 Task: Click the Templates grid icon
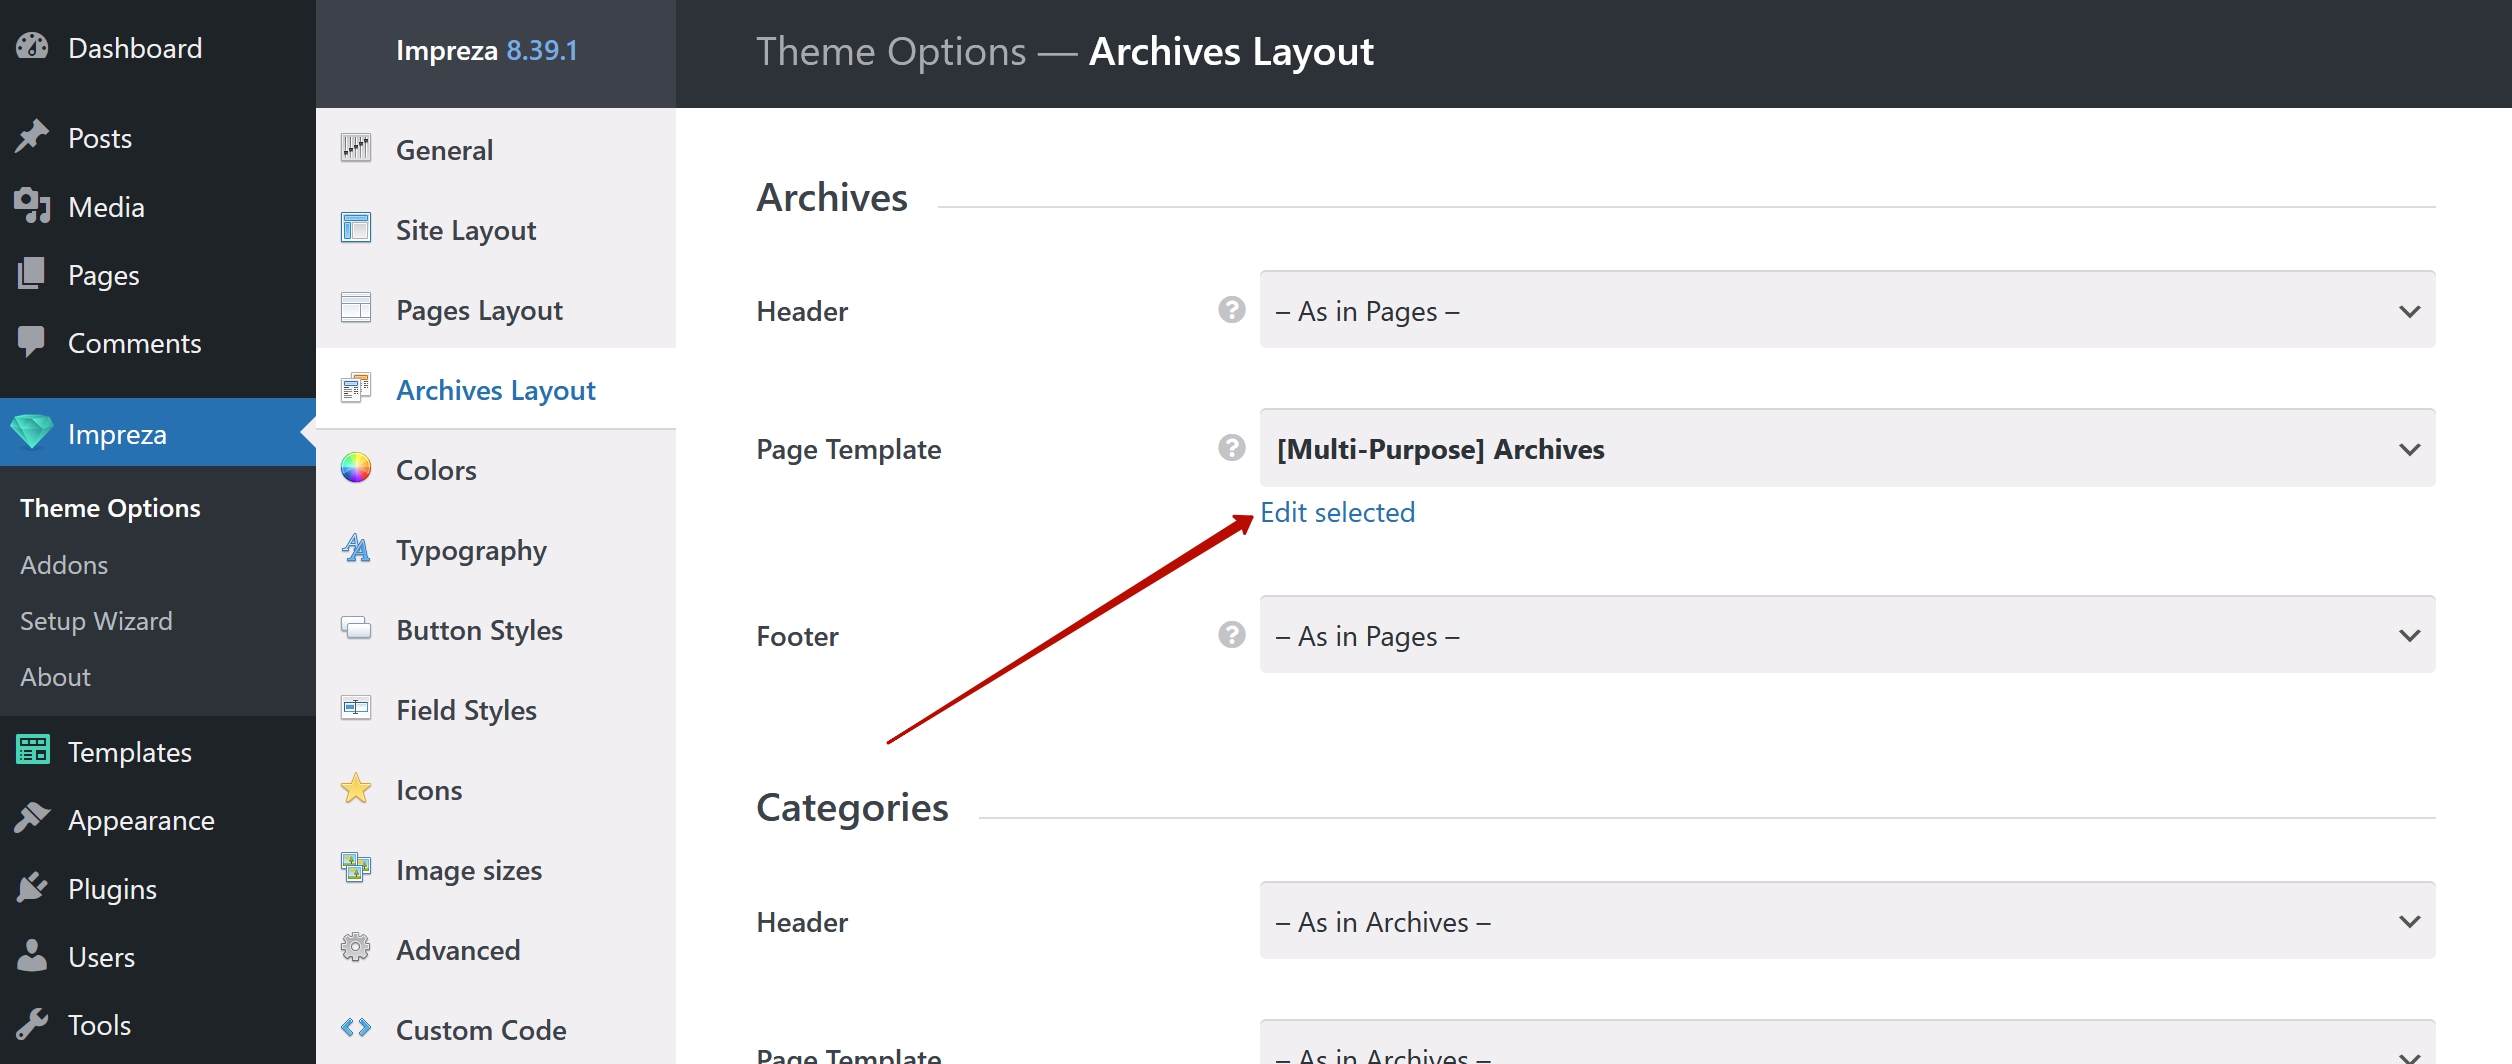click(32, 750)
